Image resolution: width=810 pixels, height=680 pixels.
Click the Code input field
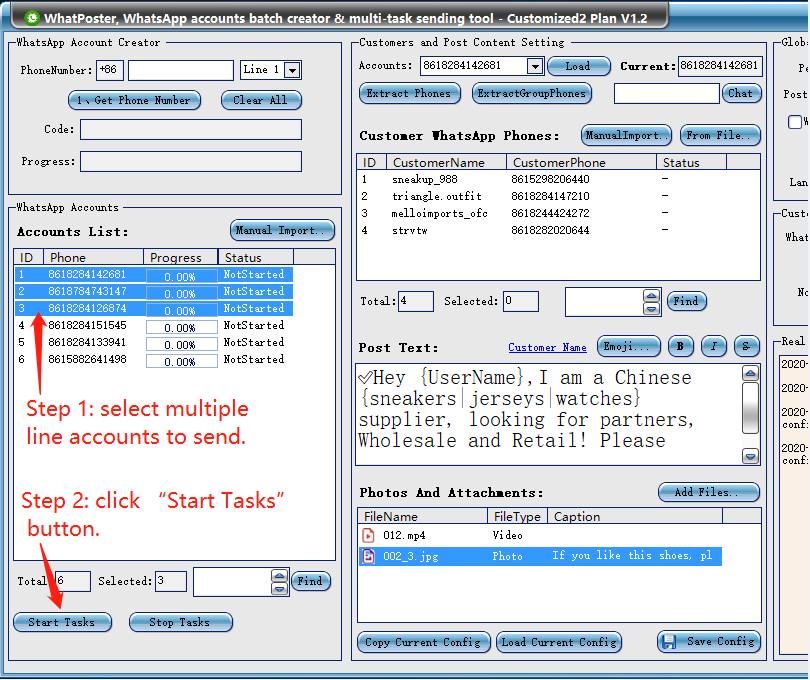click(191, 130)
